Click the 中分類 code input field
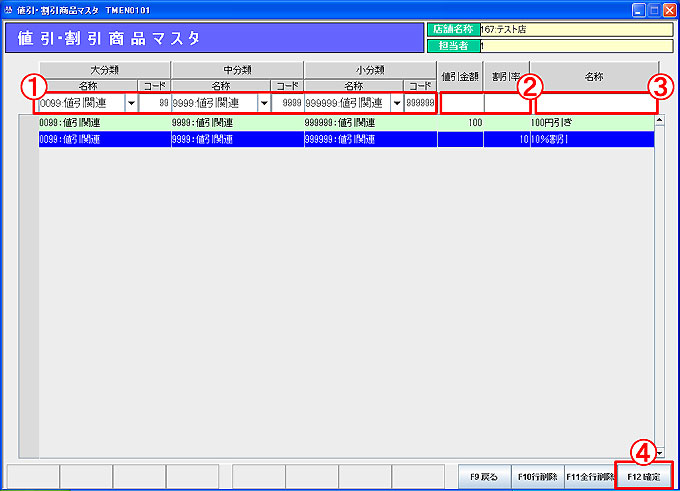This screenshot has height=491, width=680. [x=286, y=103]
